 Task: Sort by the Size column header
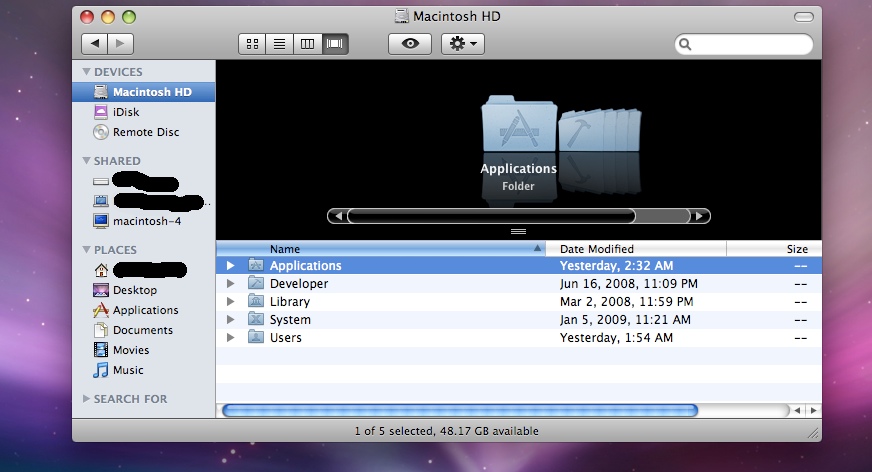[x=774, y=249]
